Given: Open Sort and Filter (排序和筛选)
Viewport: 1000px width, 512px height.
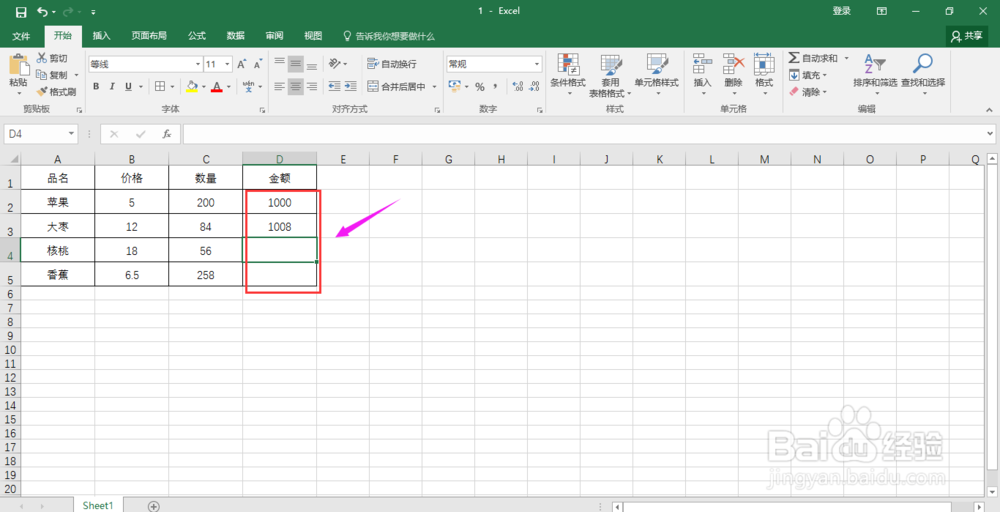Looking at the screenshot, I should pos(875,75).
